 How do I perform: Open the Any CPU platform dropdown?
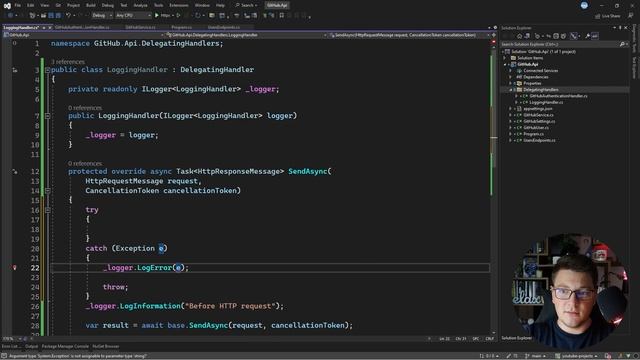tap(133, 16)
